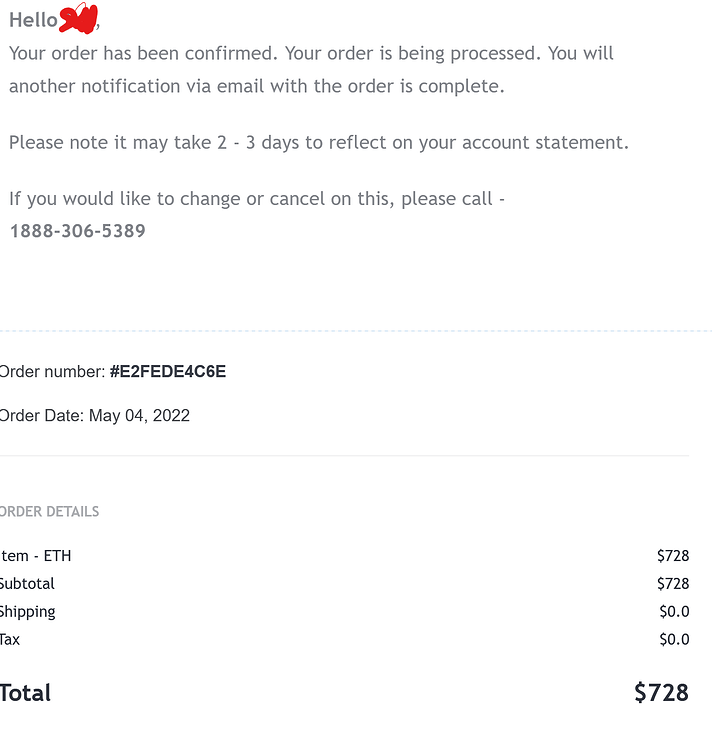Click the Shipping label
This screenshot has width=712, height=750.
click(28, 612)
